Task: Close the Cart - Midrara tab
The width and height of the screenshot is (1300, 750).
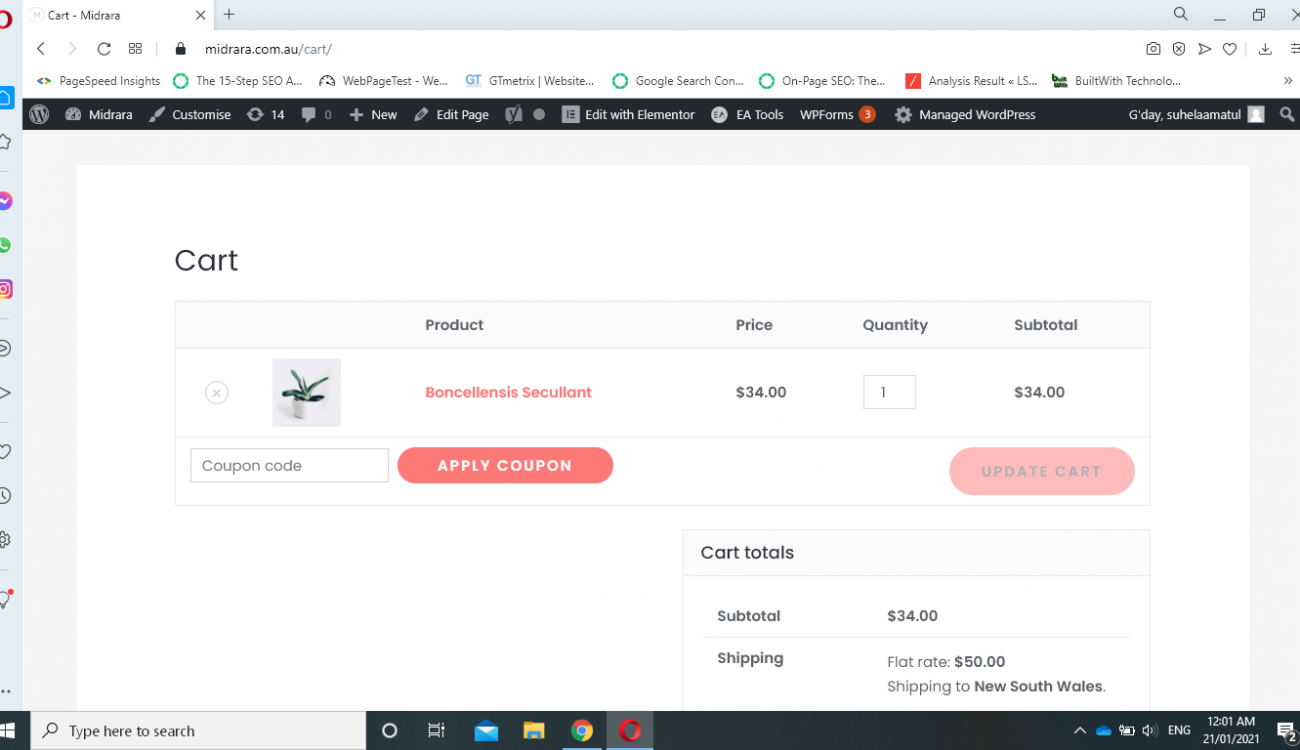Action: pos(200,15)
